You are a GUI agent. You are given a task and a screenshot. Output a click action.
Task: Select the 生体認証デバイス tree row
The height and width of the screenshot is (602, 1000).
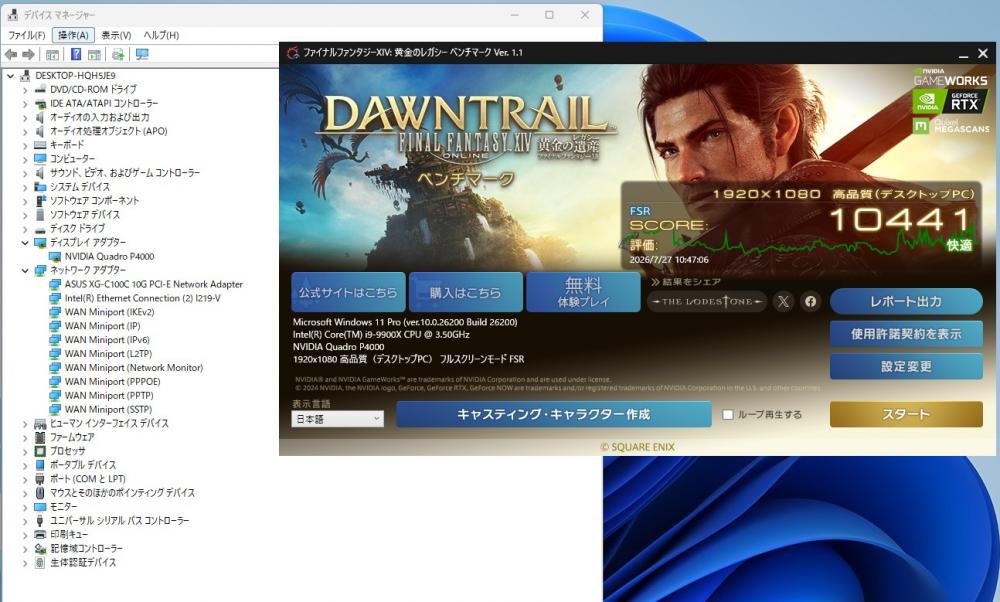tap(83, 562)
